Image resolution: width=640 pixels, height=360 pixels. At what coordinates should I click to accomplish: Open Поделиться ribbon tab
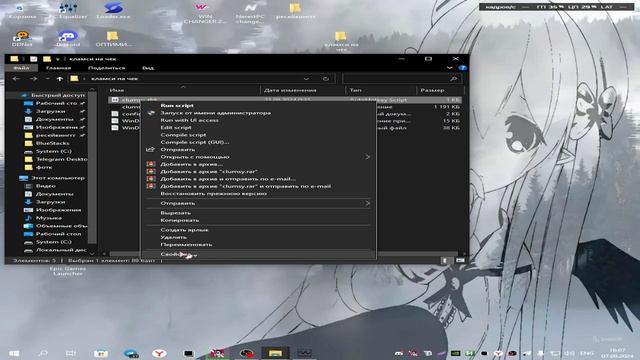107,68
